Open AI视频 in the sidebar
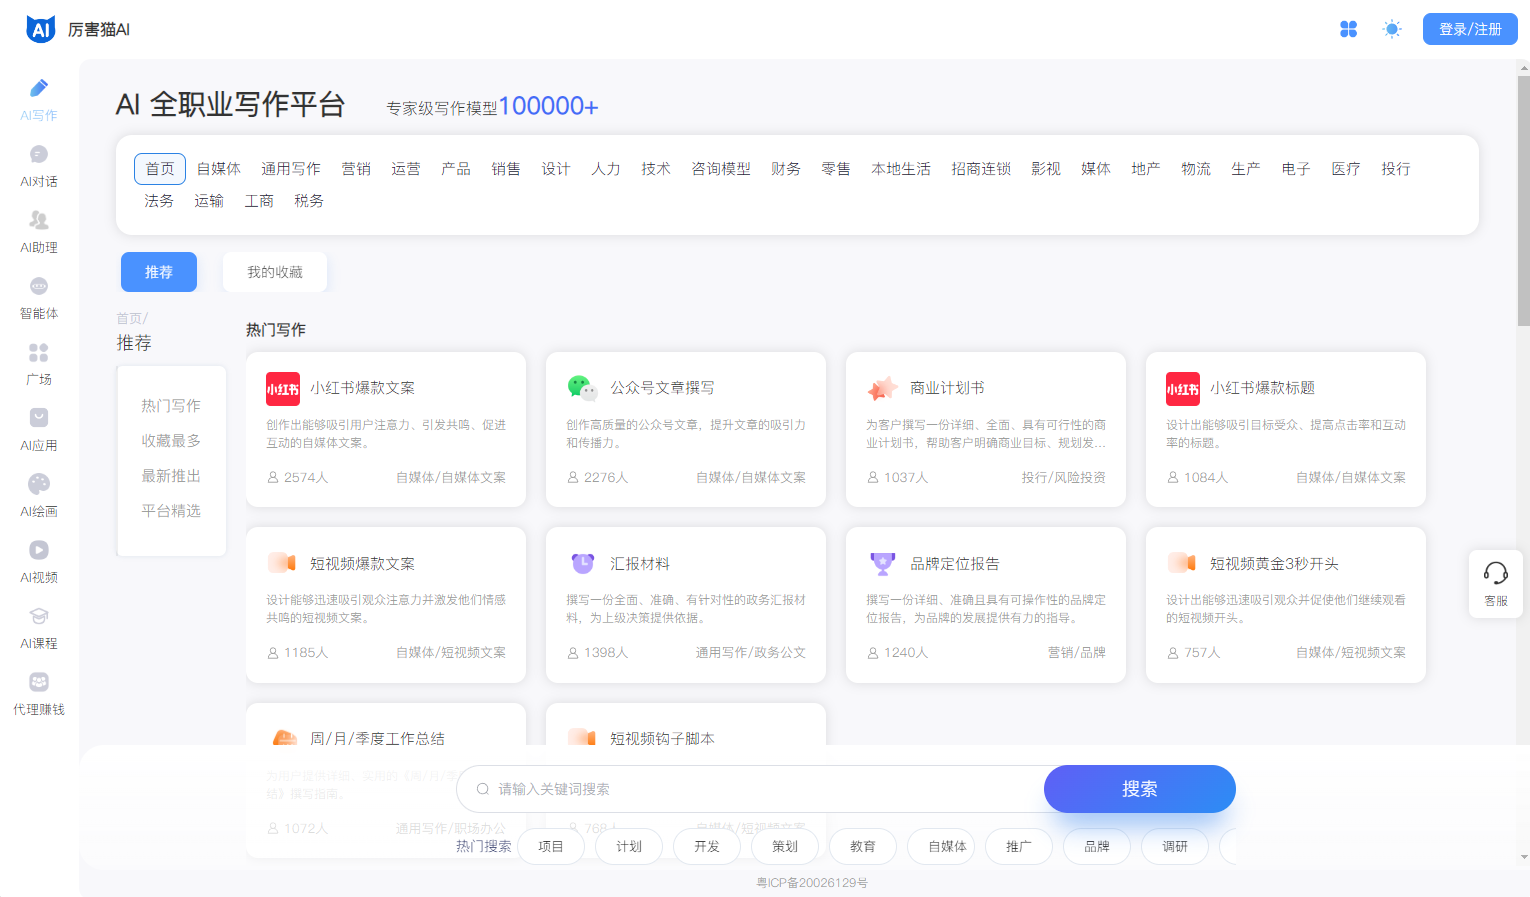Image resolution: width=1530 pixels, height=897 pixels. [x=39, y=561]
